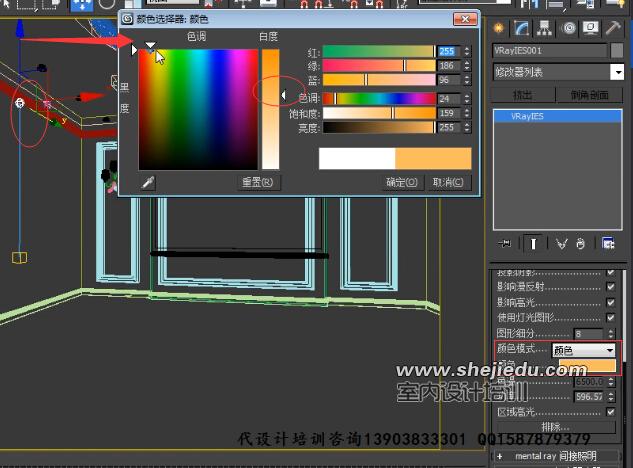Toggle the 使用灯光图形 checkbox
The width and height of the screenshot is (633, 468).
[x=610, y=317]
